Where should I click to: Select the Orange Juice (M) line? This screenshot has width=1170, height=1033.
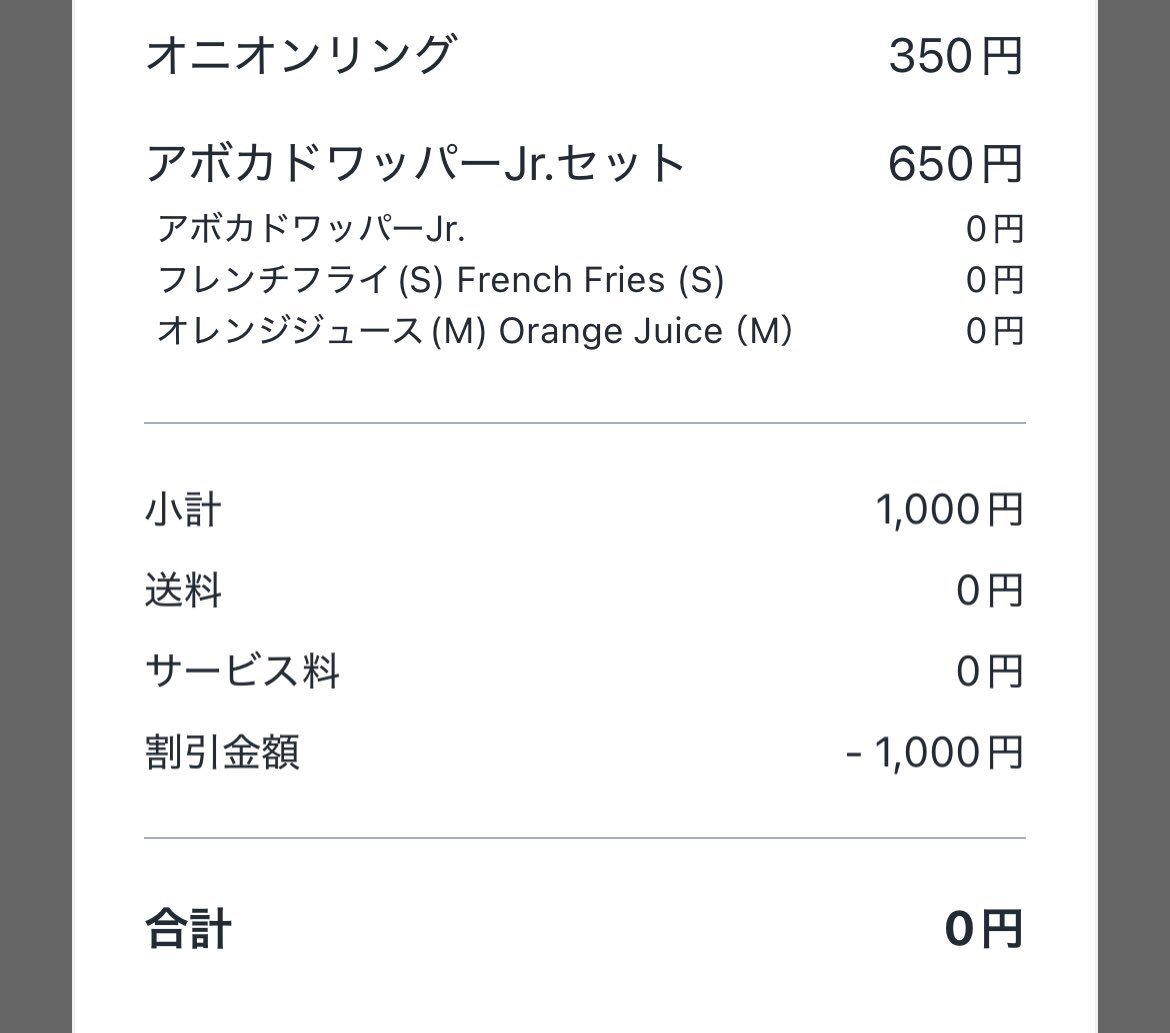(x=475, y=331)
